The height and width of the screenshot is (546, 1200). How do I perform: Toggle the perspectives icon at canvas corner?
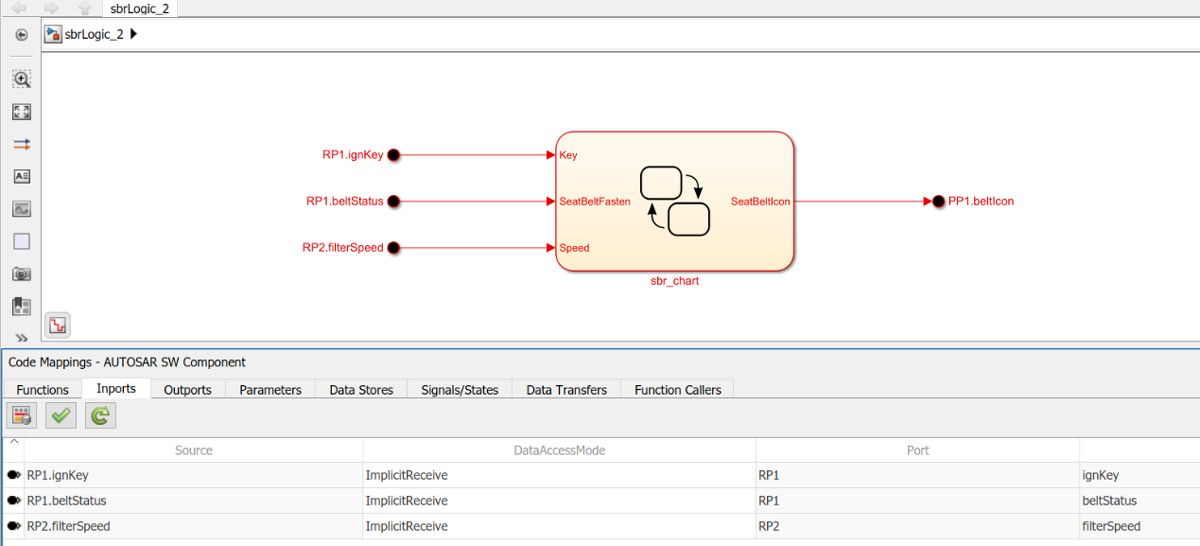[58, 324]
